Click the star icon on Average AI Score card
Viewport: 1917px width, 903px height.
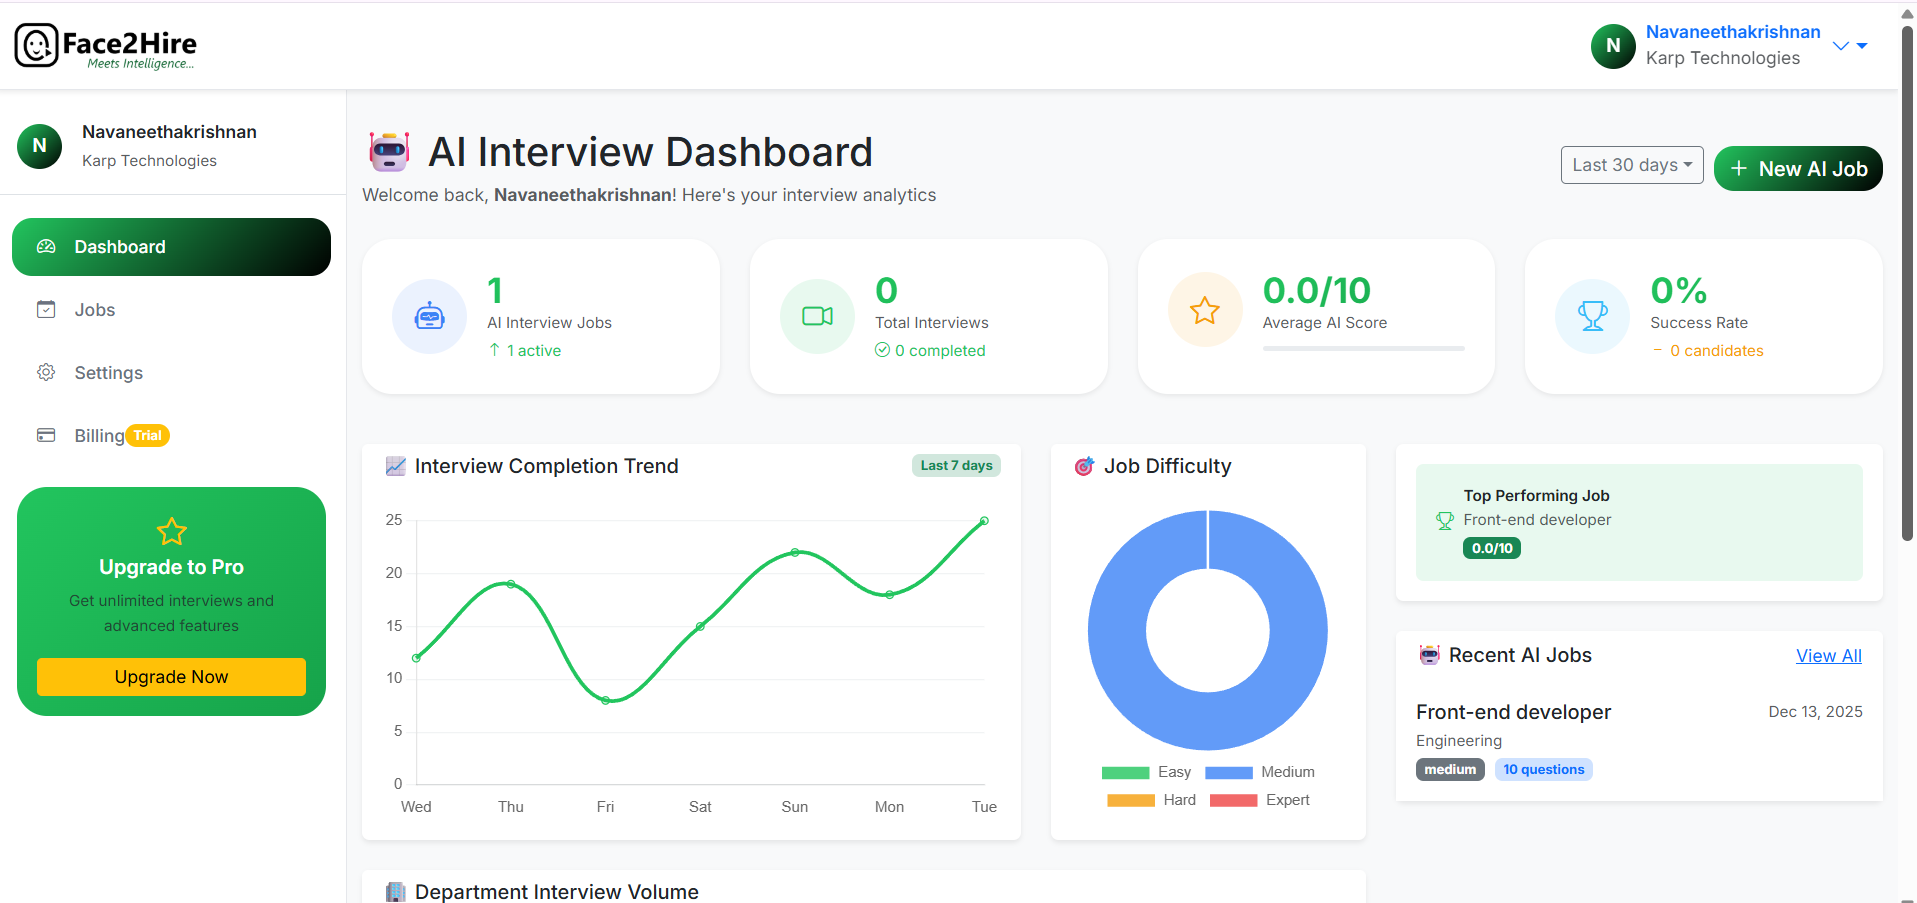click(1204, 309)
